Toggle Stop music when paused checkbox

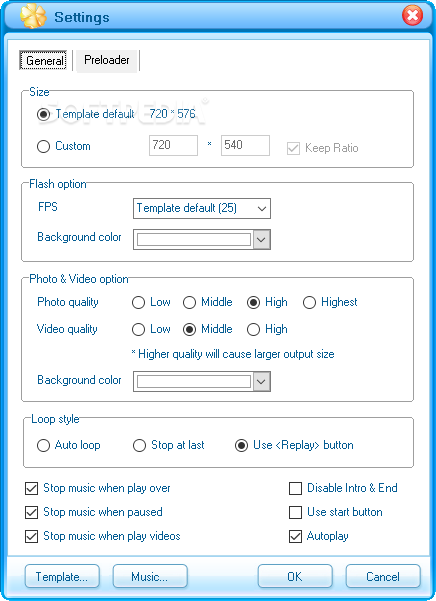pyautogui.click(x=31, y=512)
